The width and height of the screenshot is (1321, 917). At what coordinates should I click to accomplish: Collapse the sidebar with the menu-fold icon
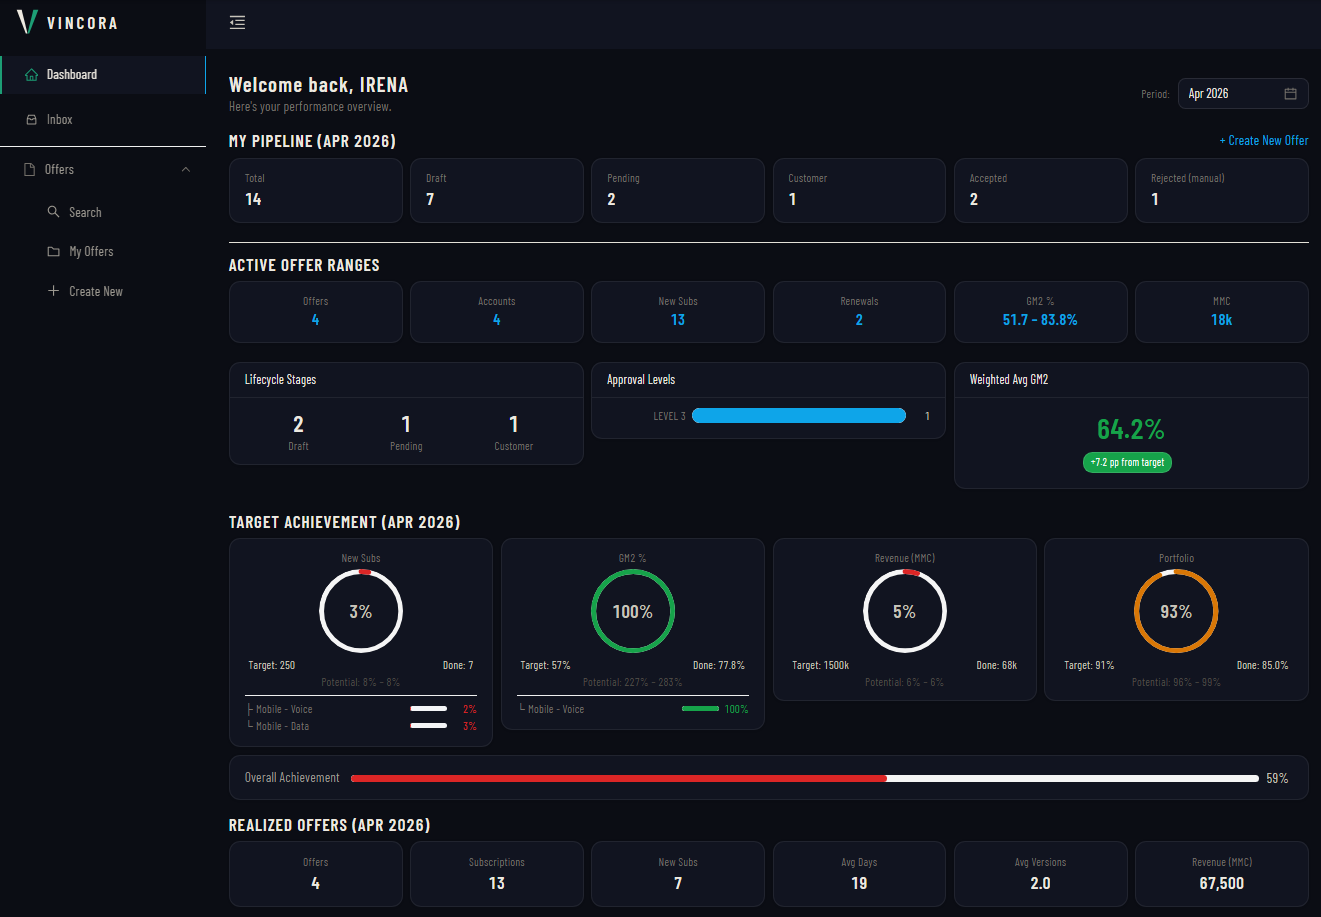coord(237,22)
